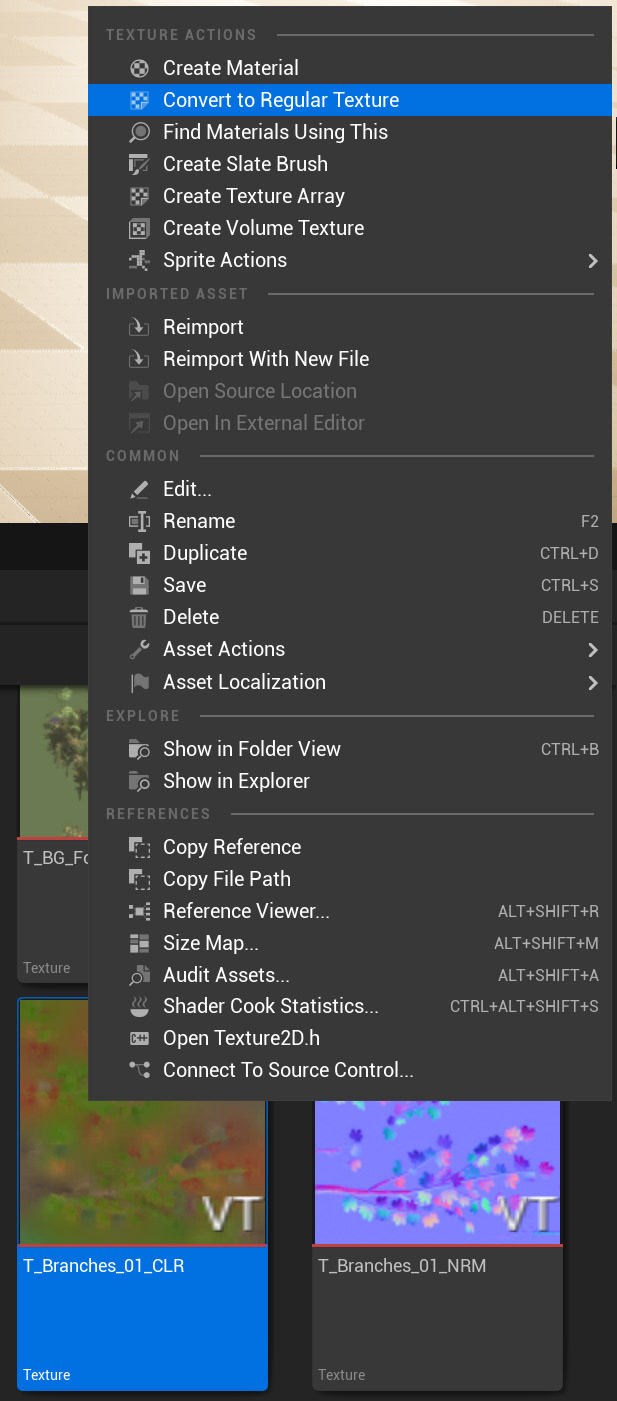Expand the Asset Actions submenu arrow
The height and width of the screenshot is (1401, 617).
[593, 649]
